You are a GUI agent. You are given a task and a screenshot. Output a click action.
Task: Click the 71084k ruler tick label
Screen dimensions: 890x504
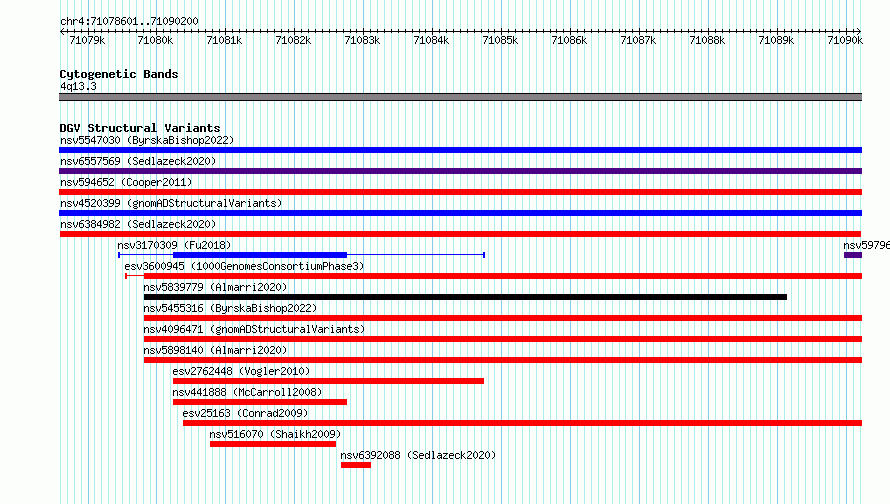tap(431, 40)
